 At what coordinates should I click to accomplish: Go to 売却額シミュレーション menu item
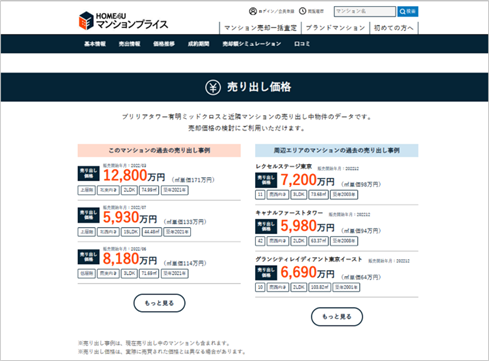pos(252,44)
